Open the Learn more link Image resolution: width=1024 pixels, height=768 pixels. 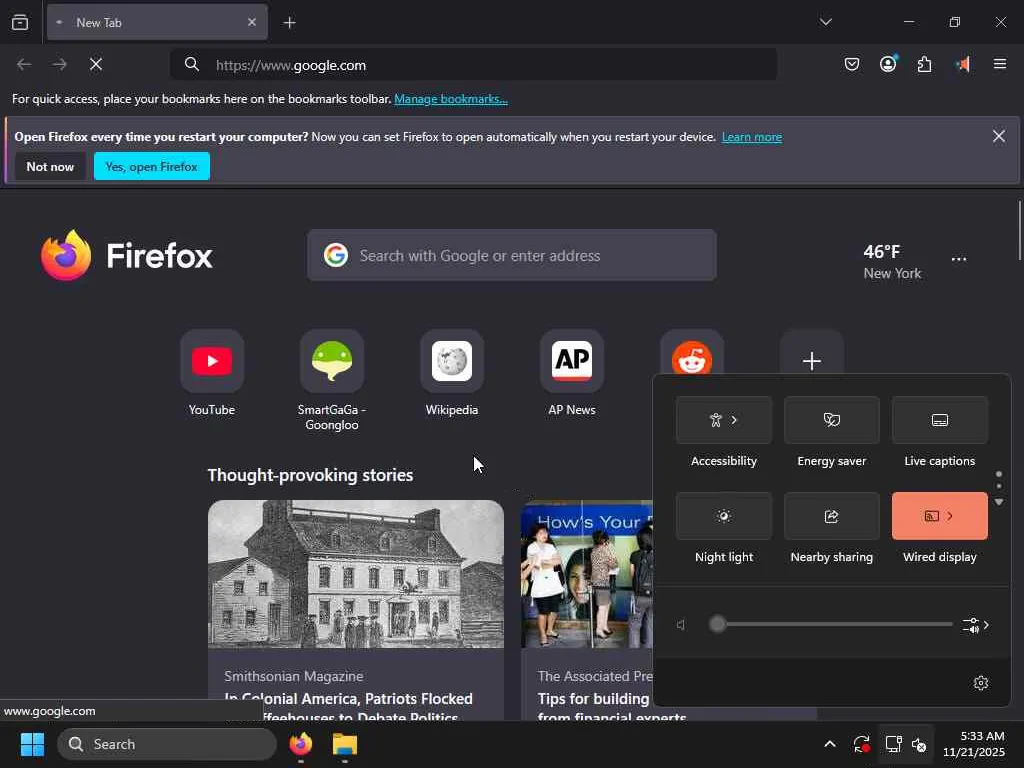tap(752, 136)
